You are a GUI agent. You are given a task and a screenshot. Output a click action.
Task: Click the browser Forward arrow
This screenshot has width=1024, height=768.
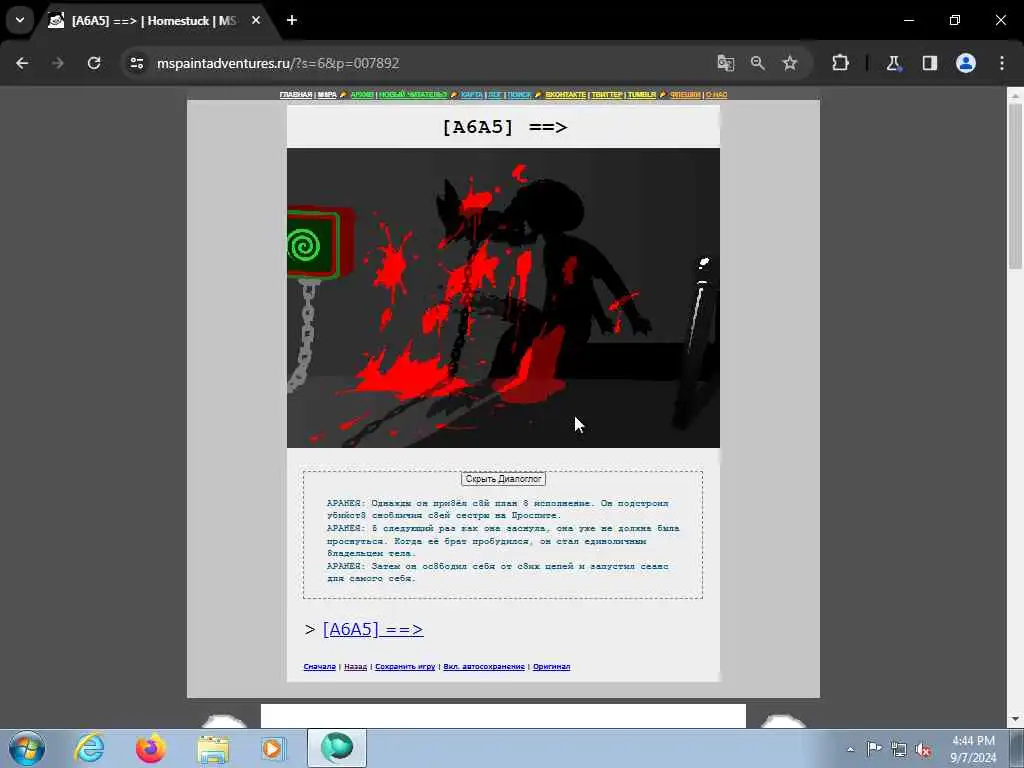coord(57,63)
